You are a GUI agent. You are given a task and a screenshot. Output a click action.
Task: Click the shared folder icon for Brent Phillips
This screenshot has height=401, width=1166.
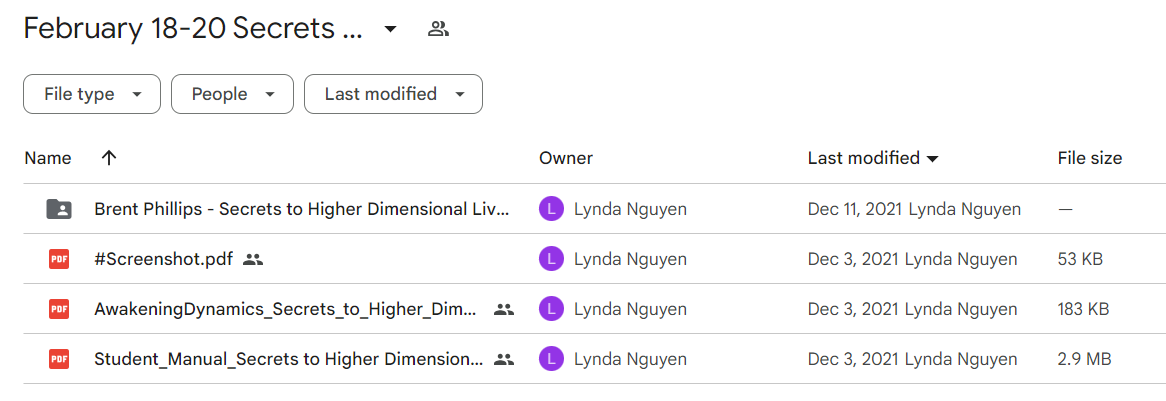tap(59, 209)
